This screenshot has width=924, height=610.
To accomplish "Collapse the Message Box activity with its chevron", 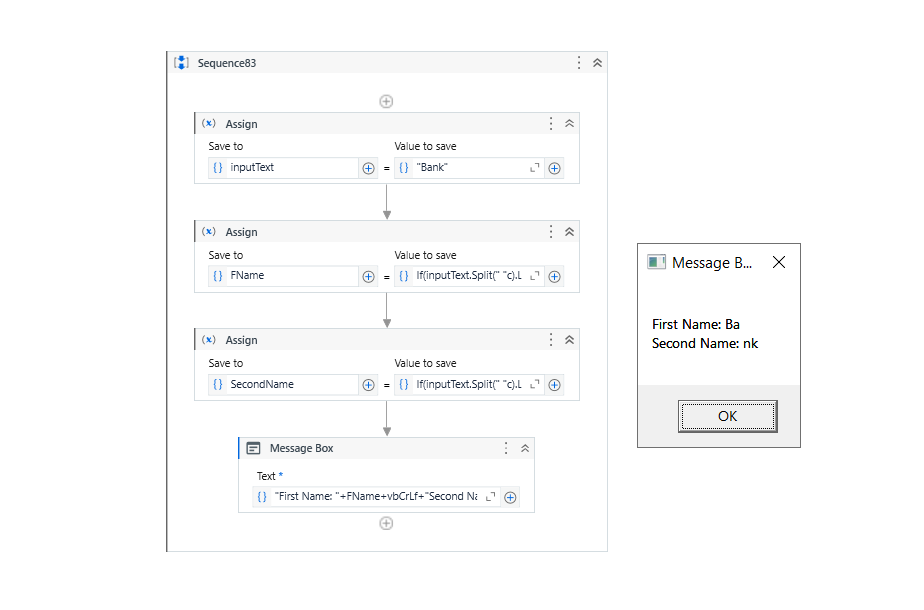I will pos(525,448).
